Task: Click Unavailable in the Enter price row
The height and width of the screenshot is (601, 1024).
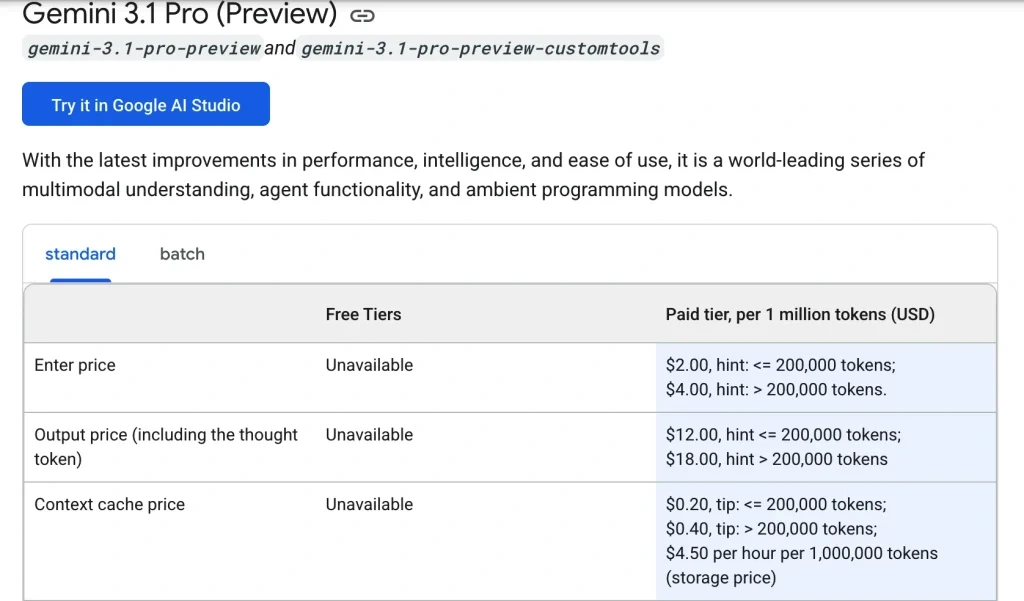Action: 369,365
